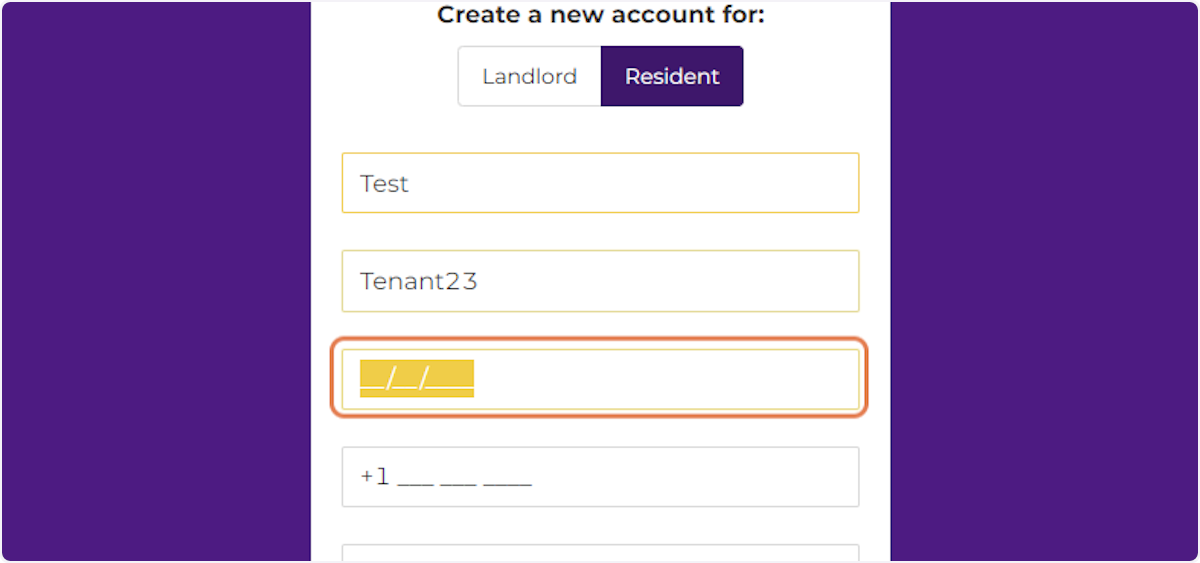
Task: Click the +1 country code prefix
Action: click(x=374, y=477)
